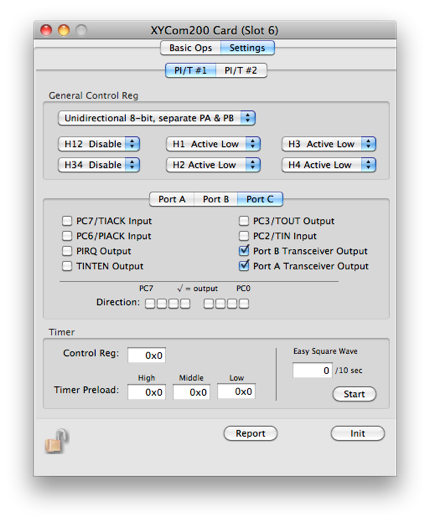Select the PI/T #2 tab
Screen dimensions: 430x522
(241, 71)
